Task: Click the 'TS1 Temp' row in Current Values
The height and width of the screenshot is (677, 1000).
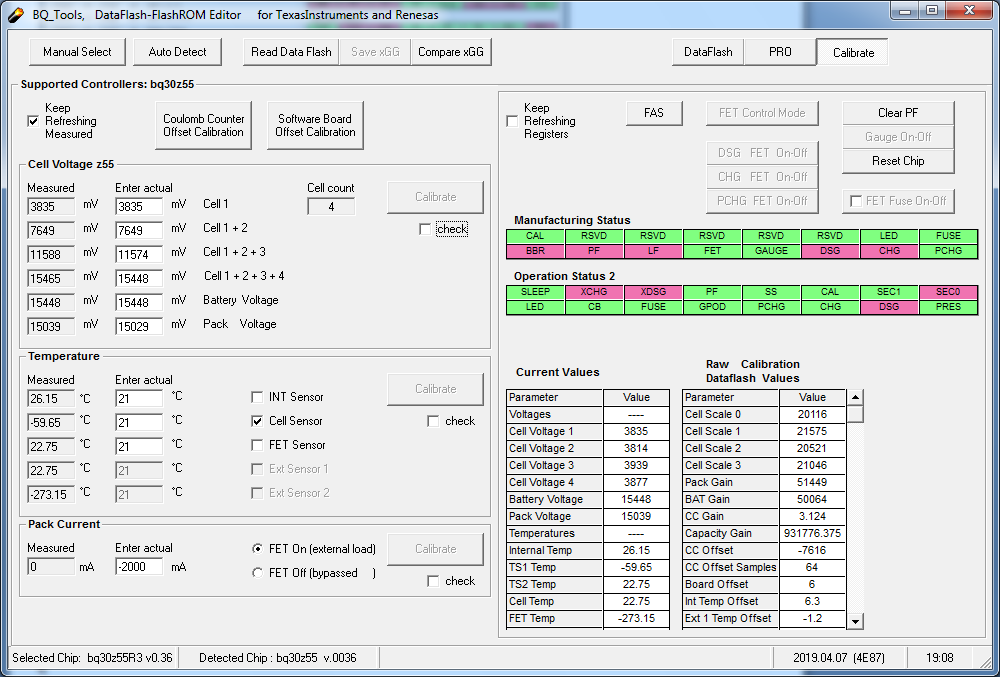Action: click(x=587, y=567)
